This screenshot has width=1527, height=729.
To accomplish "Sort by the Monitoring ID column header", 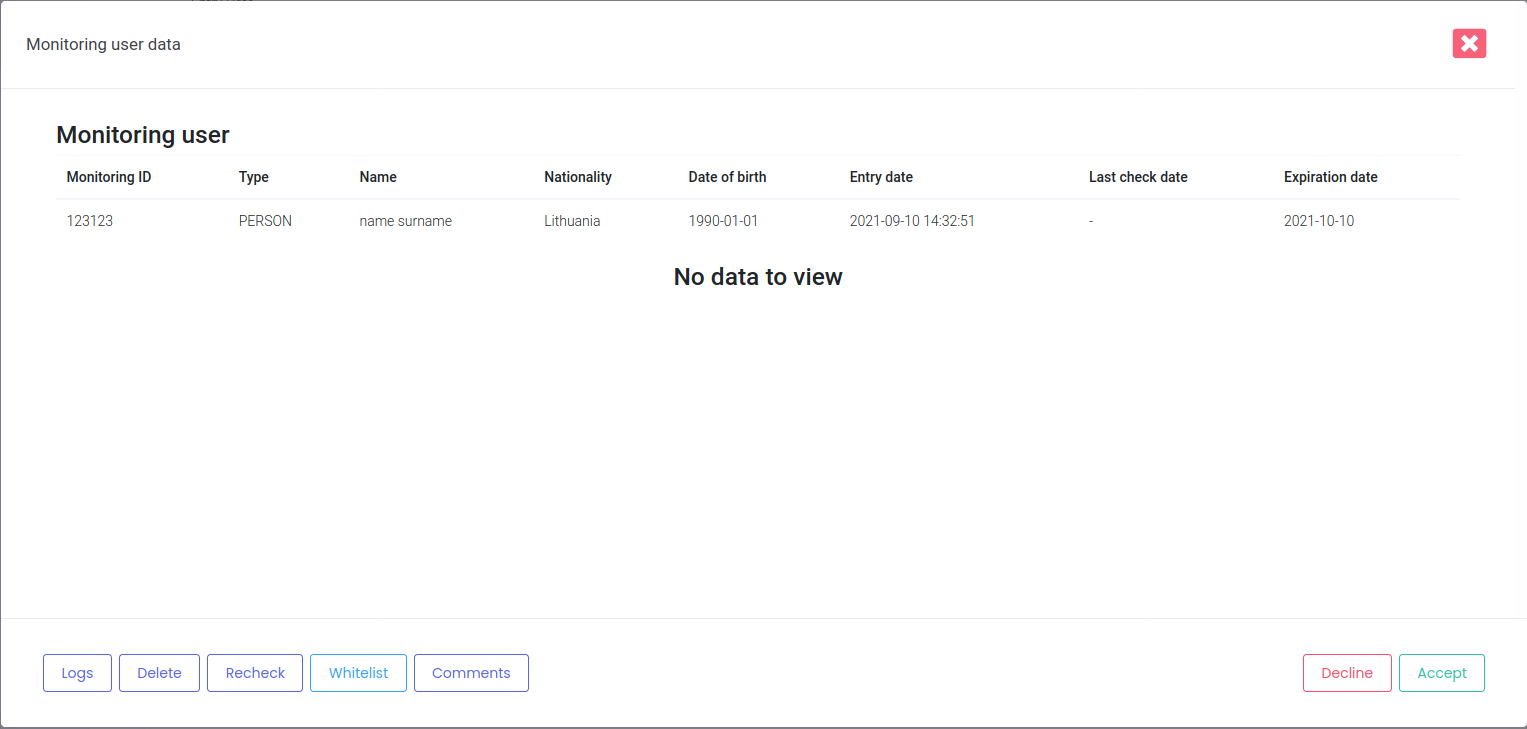I will [108, 177].
